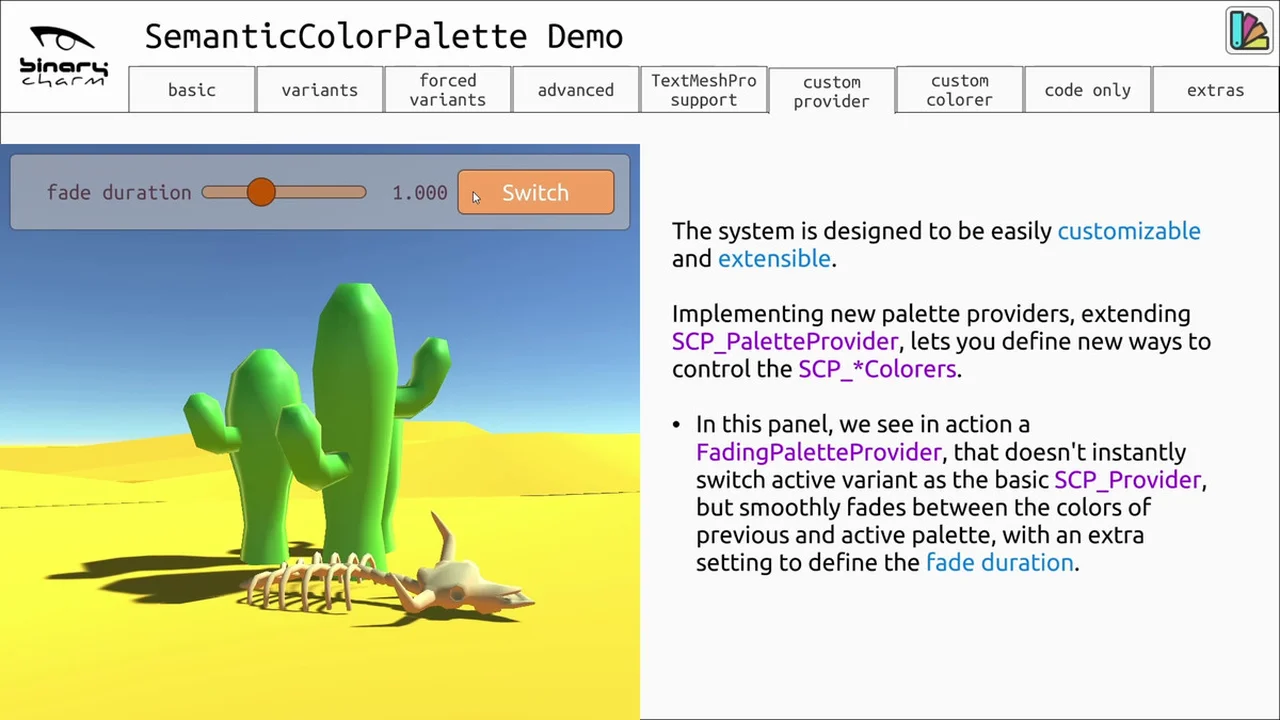Show the extras tab
1280x720 pixels.
coord(1215,90)
